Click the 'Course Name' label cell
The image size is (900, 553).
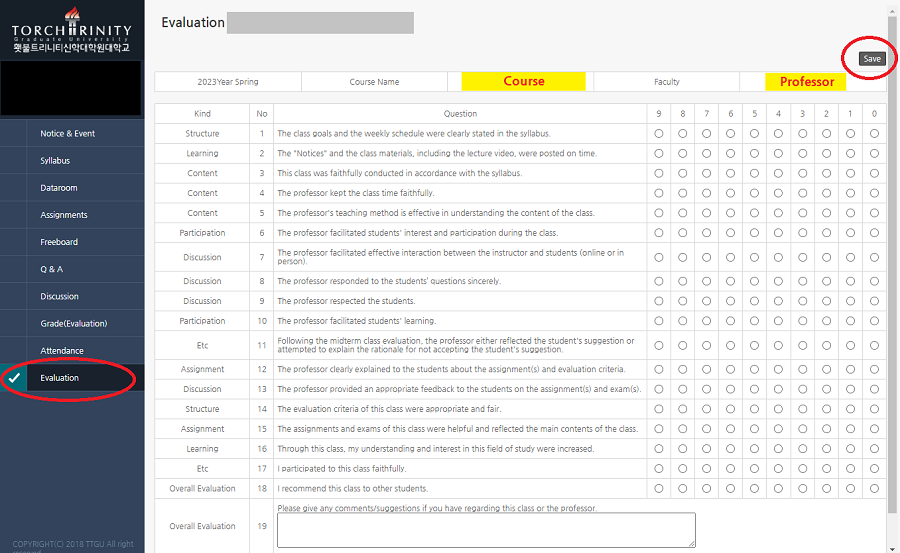point(374,82)
